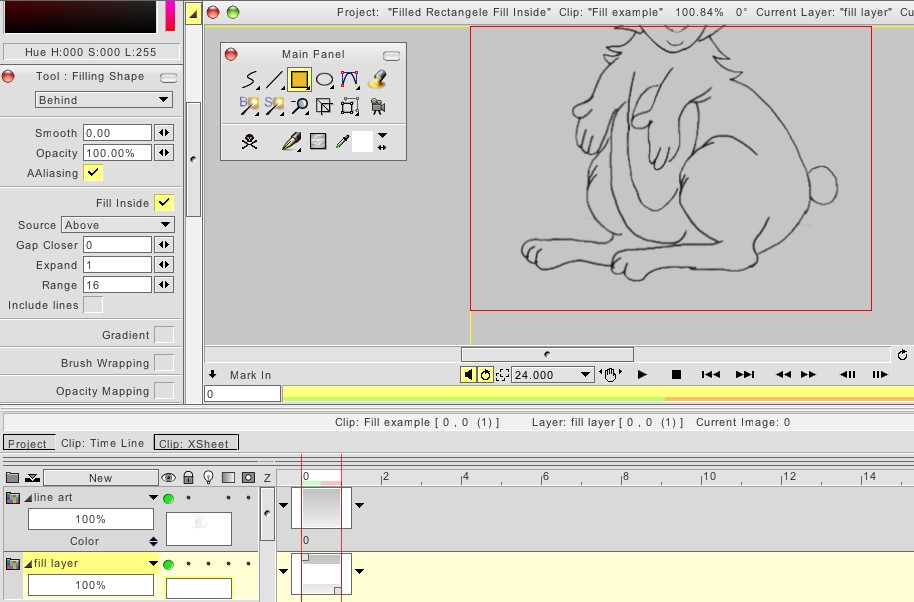Select the transform box tool
914x602 pixels.
(349, 106)
